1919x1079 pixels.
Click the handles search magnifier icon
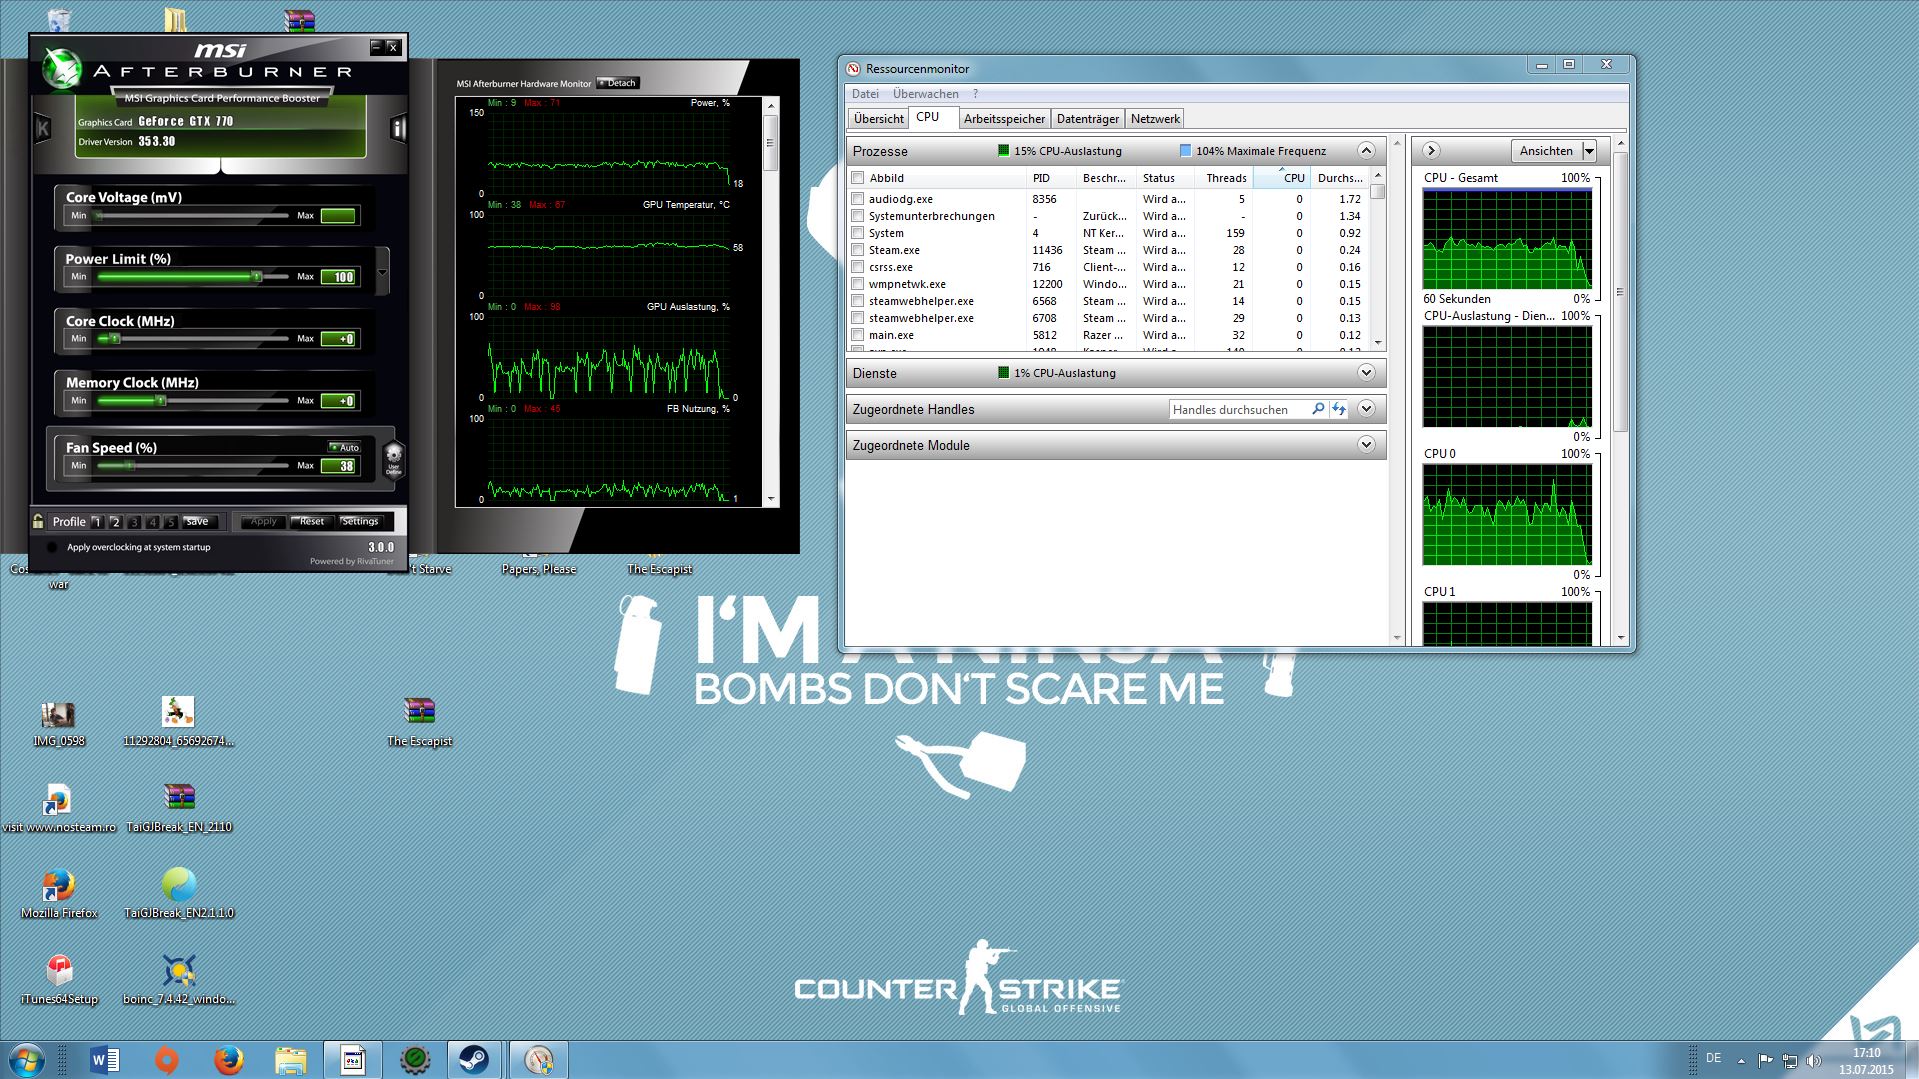1318,409
